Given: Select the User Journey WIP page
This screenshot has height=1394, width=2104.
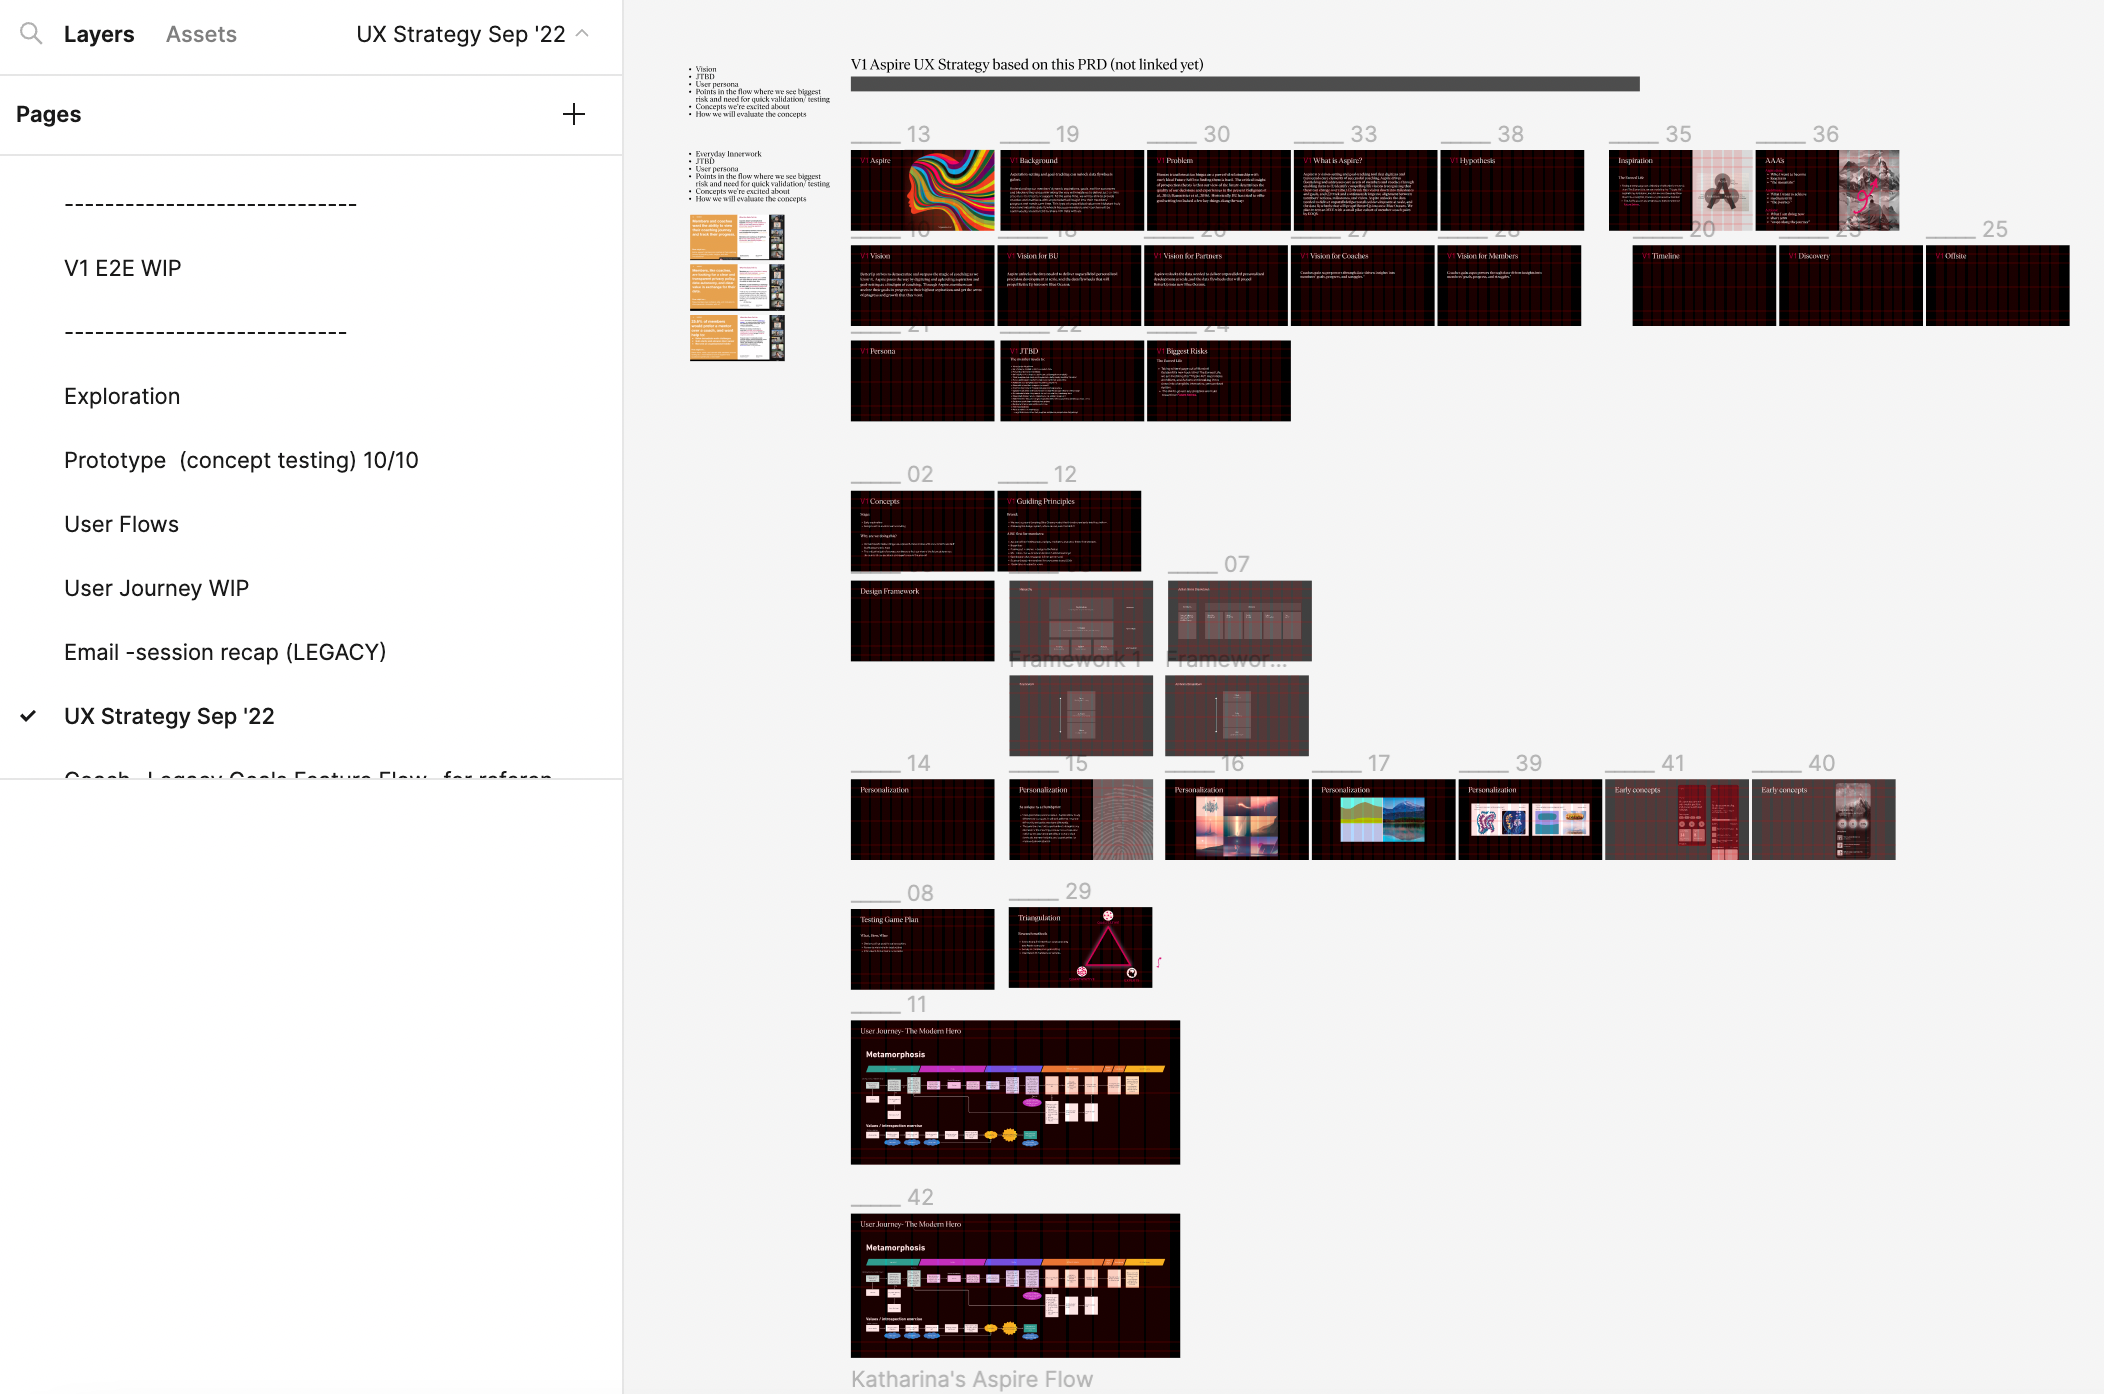Looking at the screenshot, I should point(156,588).
